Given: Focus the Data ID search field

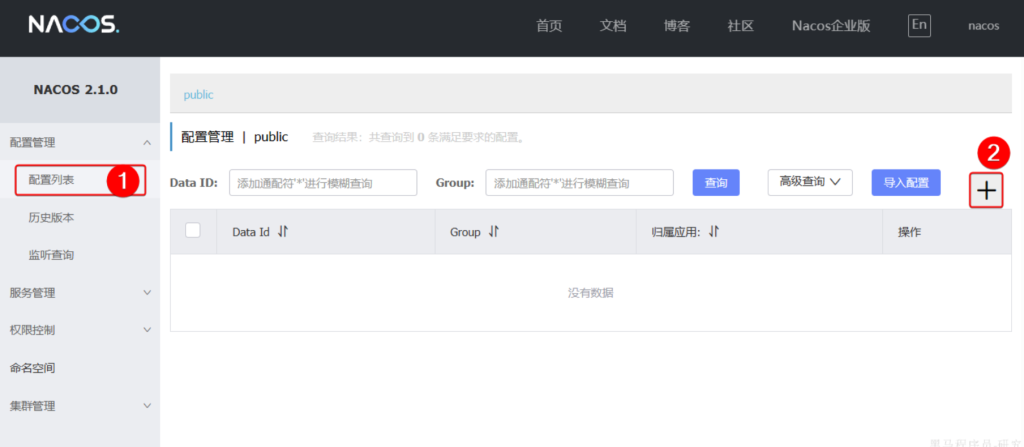Looking at the screenshot, I should point(322,183).
